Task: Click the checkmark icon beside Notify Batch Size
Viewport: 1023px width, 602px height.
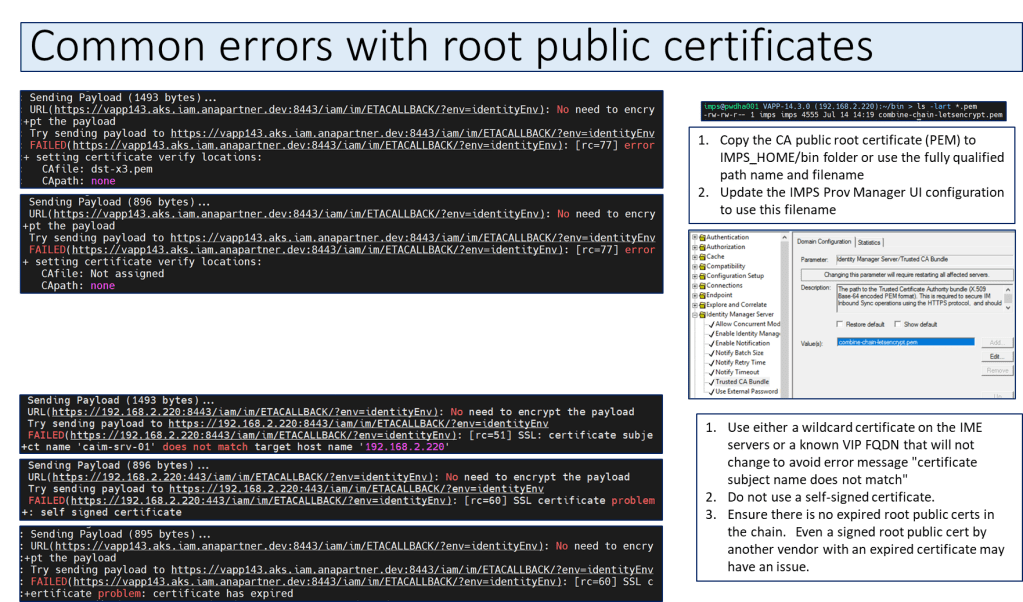Action: click(711, 353)
